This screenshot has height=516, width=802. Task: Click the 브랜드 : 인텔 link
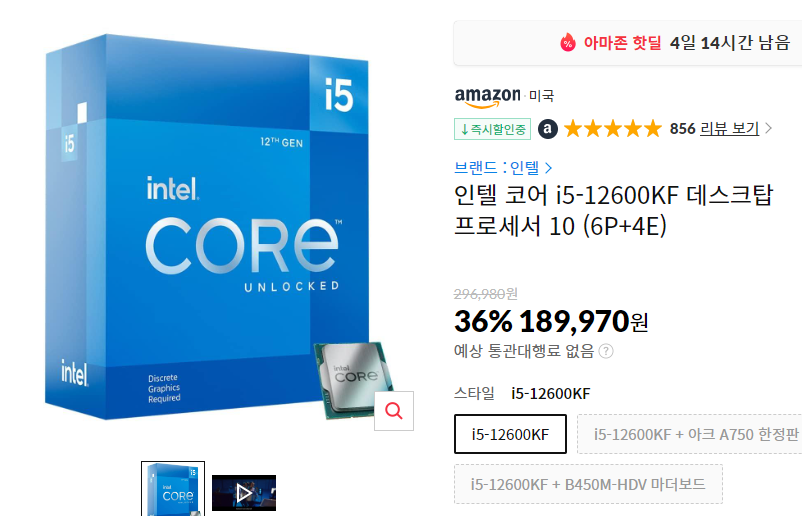(497, 167)
